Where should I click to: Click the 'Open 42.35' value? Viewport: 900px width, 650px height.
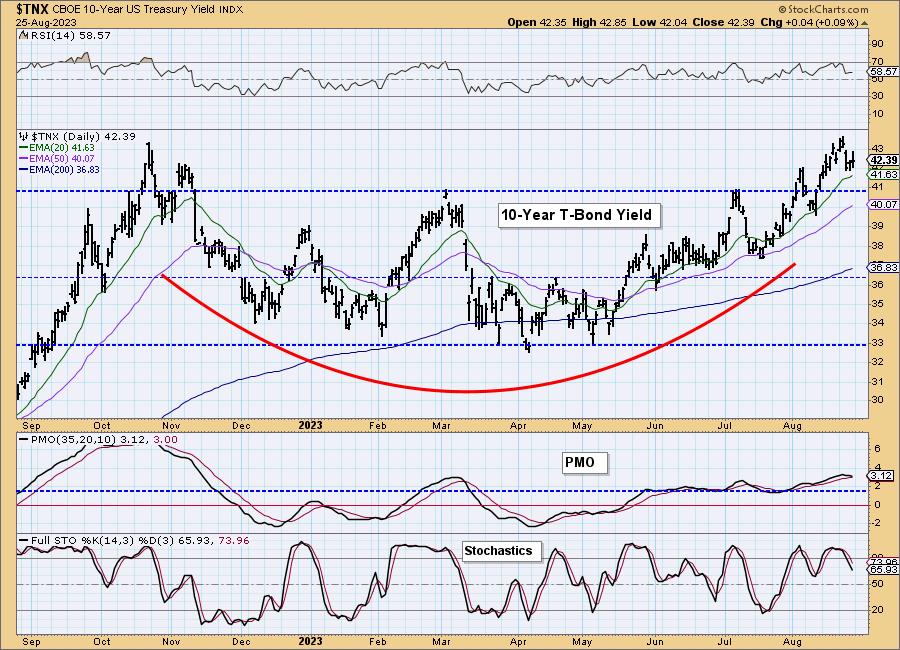pyautogui.click(x=537, y=23)
